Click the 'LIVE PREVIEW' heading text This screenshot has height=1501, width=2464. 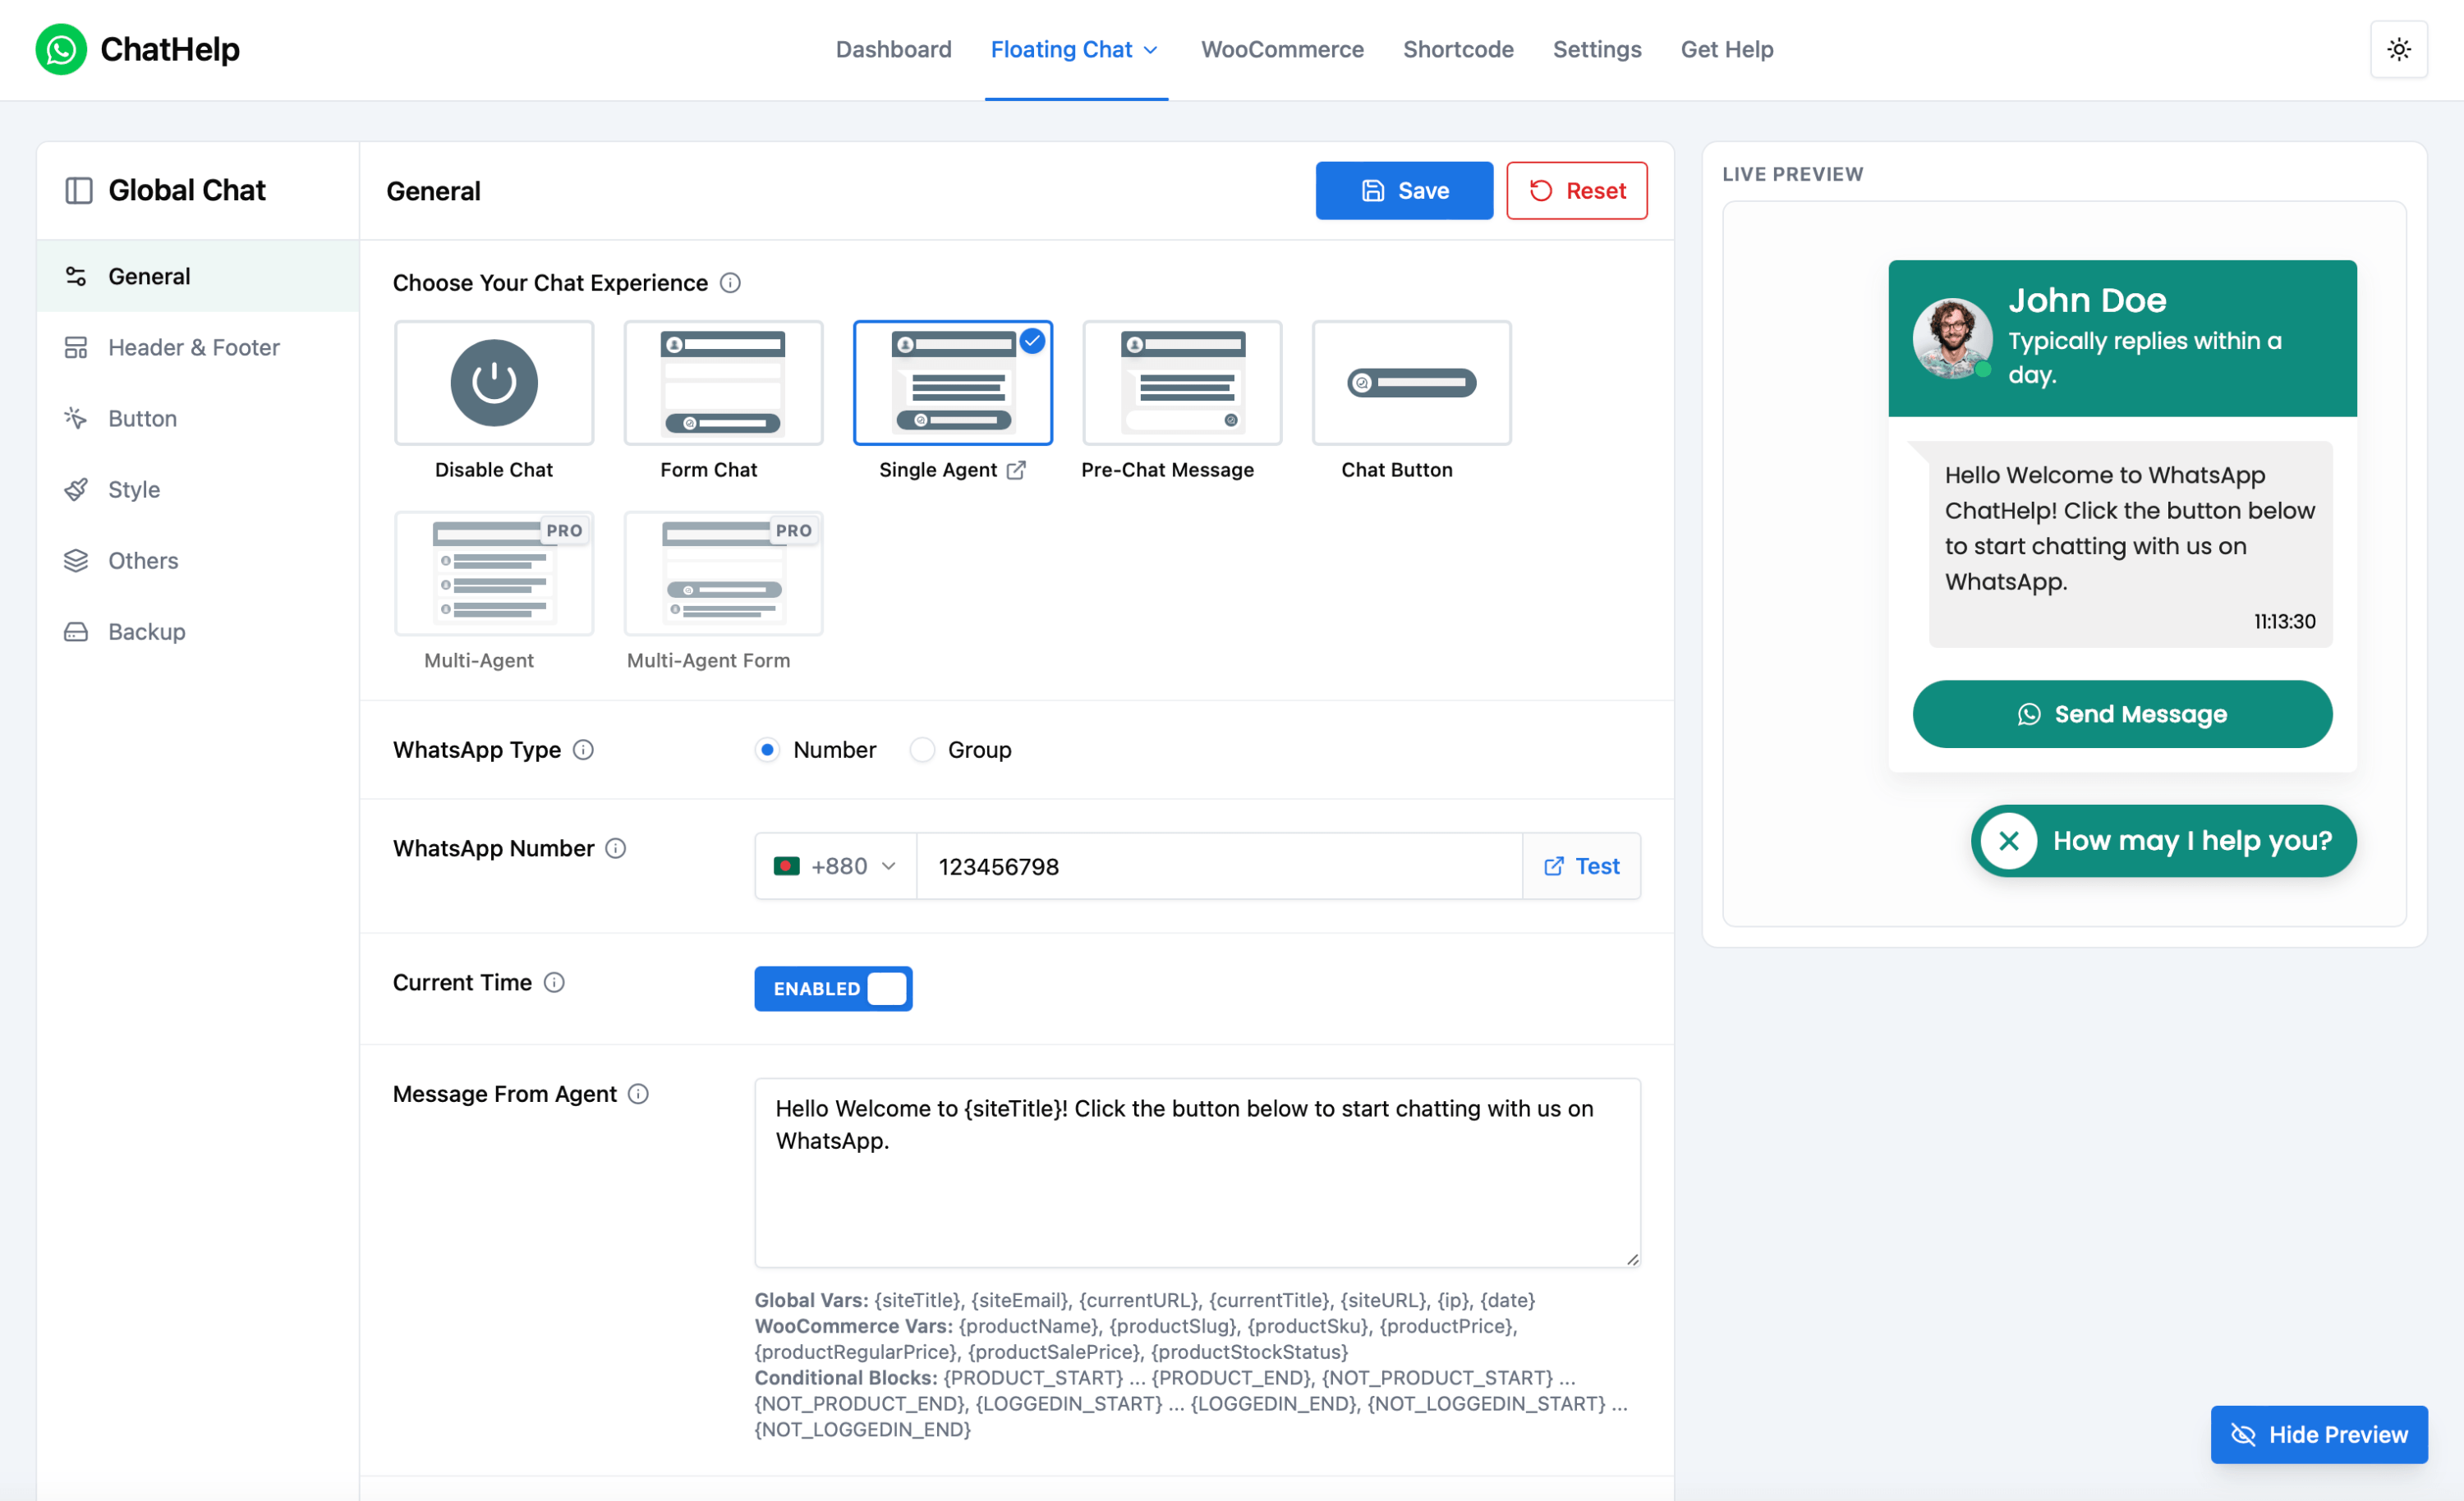1792,174
